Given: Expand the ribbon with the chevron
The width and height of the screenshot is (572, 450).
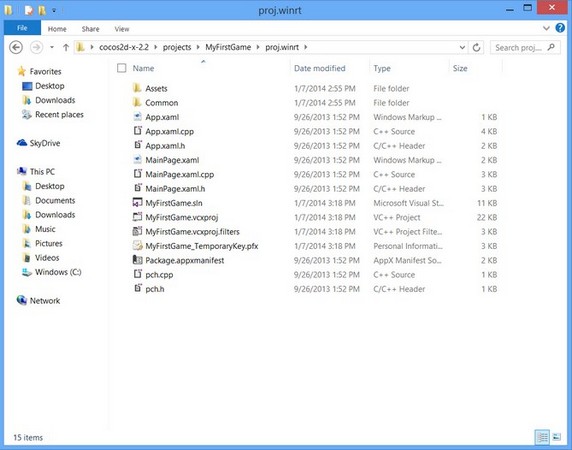Looking at the screenshot, I should click(x=546, y=28).
